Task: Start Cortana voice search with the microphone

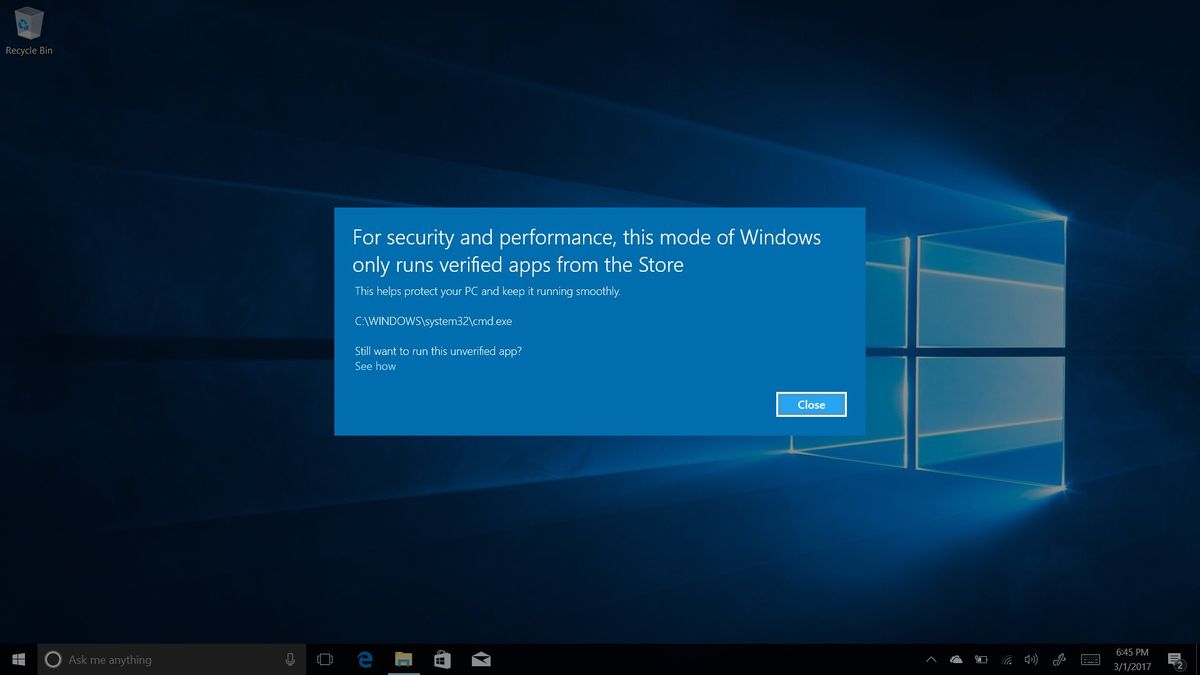Action: click(291, 659)
